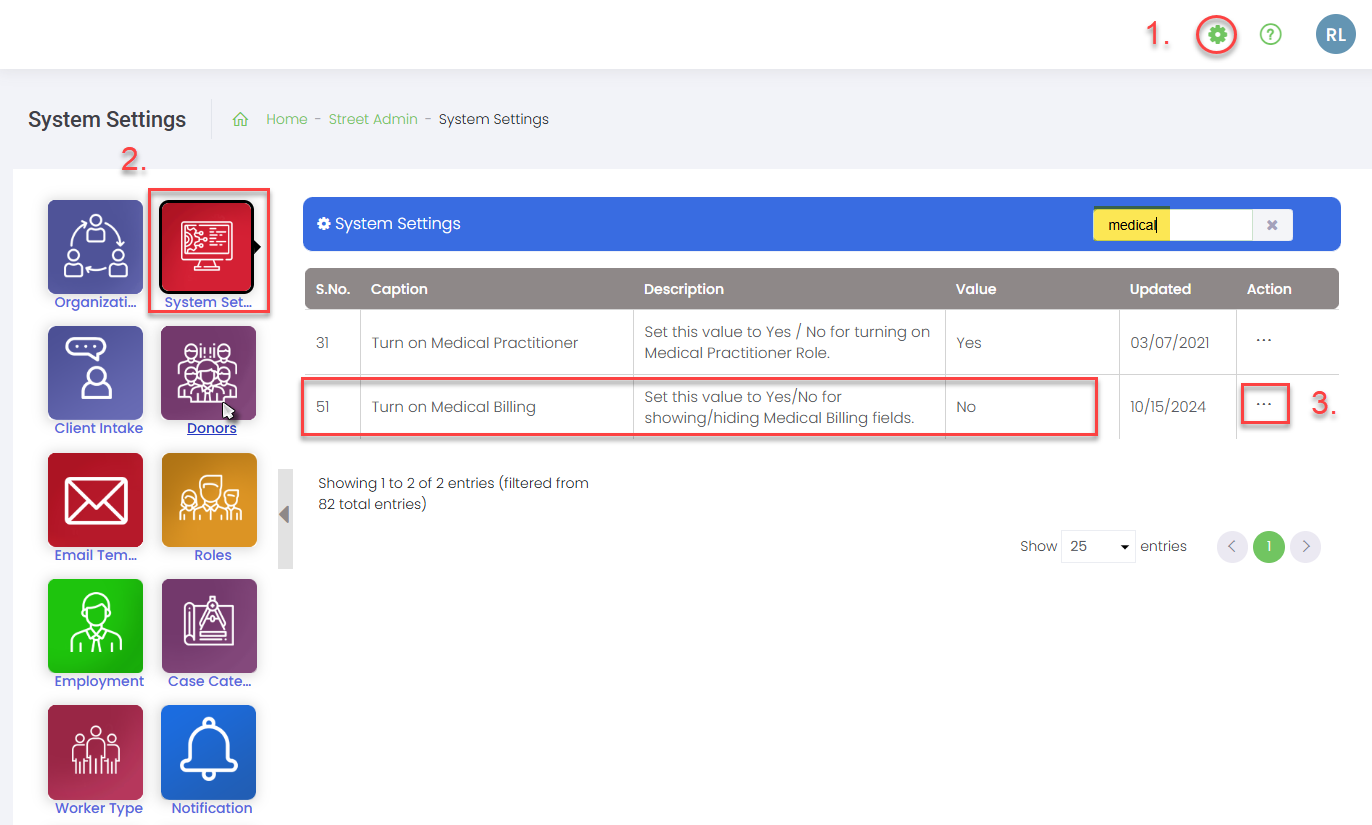The image size is (1372, 825).
Task: Open the Employment tile
Action: pos(96,626)
